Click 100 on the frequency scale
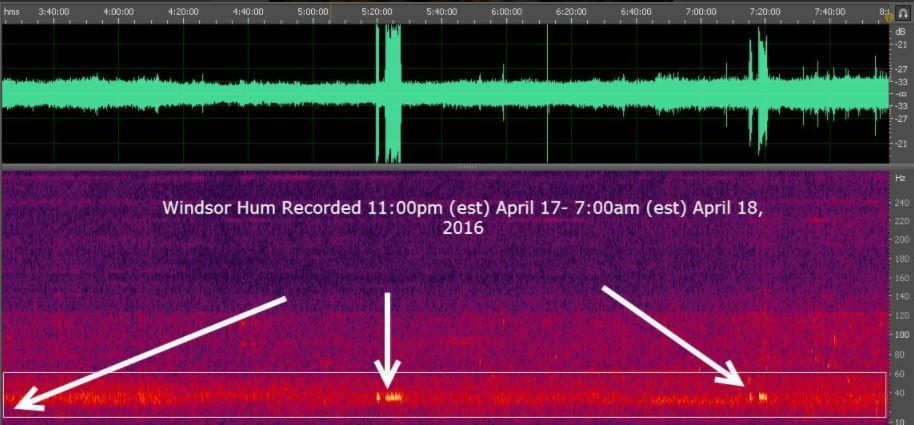Viewport: 914px width, 425px height. (x=901, y=335)
